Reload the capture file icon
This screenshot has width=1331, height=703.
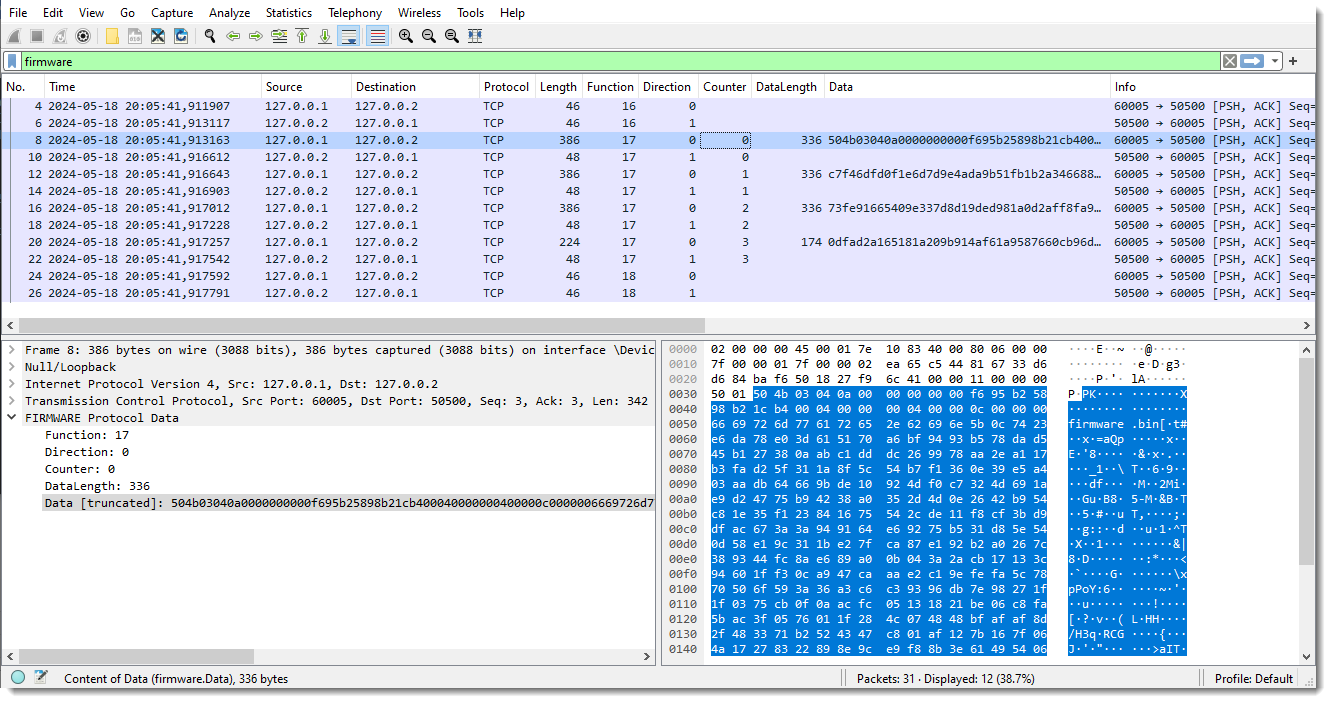181,36
